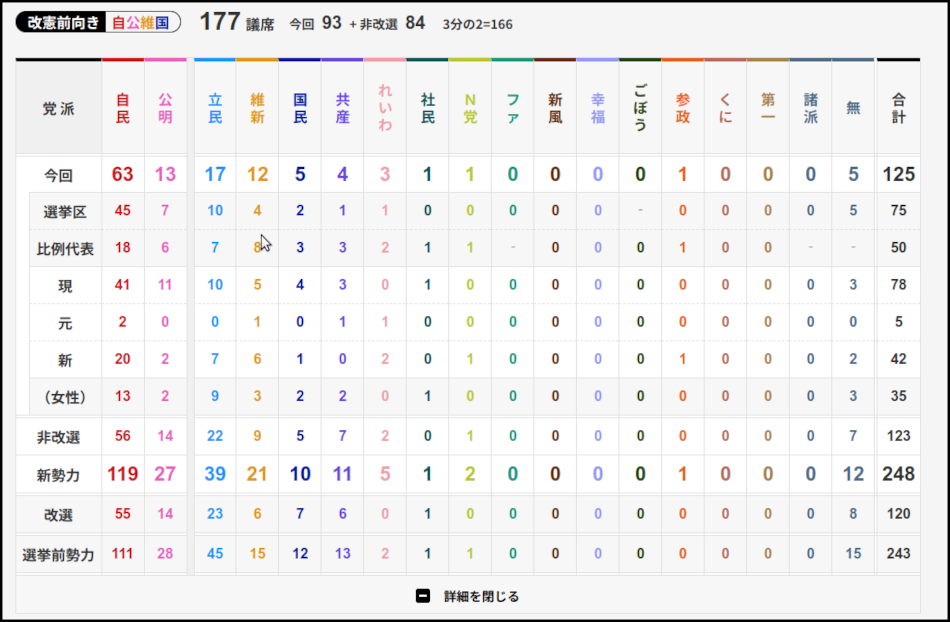950x622 pixels.
Task: Click the 新勢力 row label
Action: 59,475
